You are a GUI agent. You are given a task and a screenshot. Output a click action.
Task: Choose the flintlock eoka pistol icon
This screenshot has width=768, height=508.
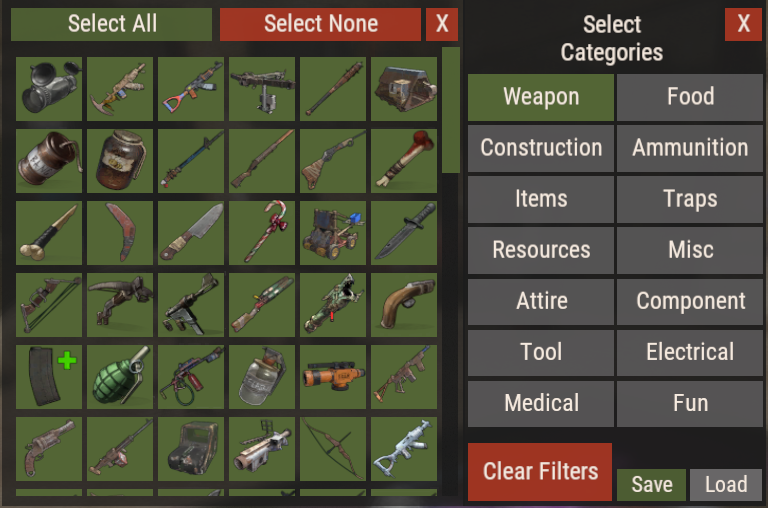(x=404, y=305)
